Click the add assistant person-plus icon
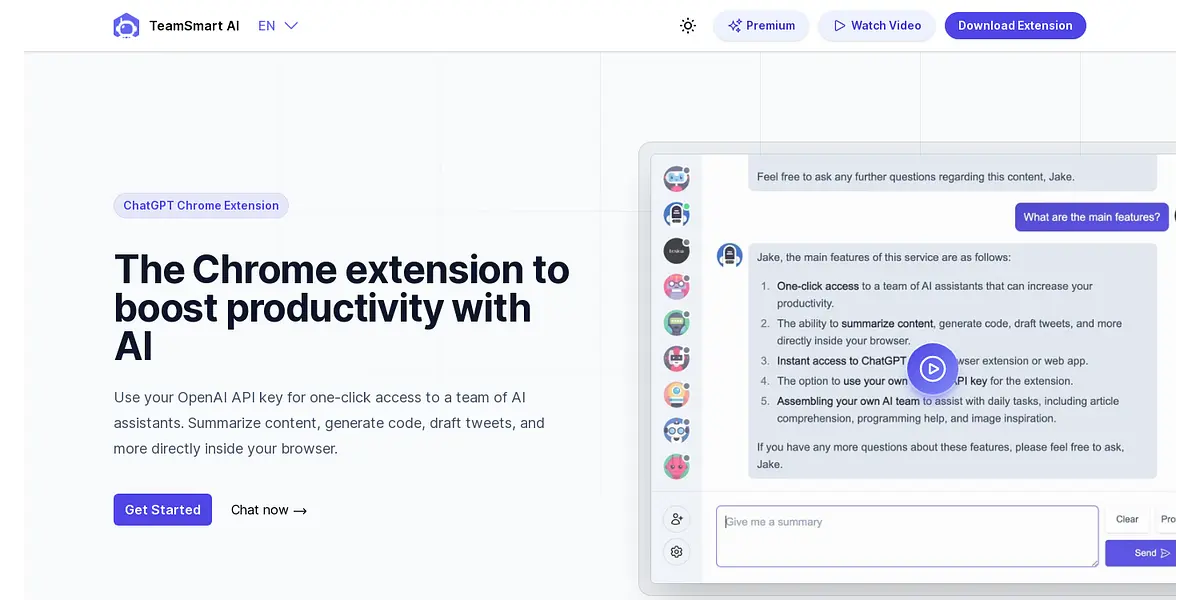Screen dimensions: 1200x600 click(x=677, y=519)
